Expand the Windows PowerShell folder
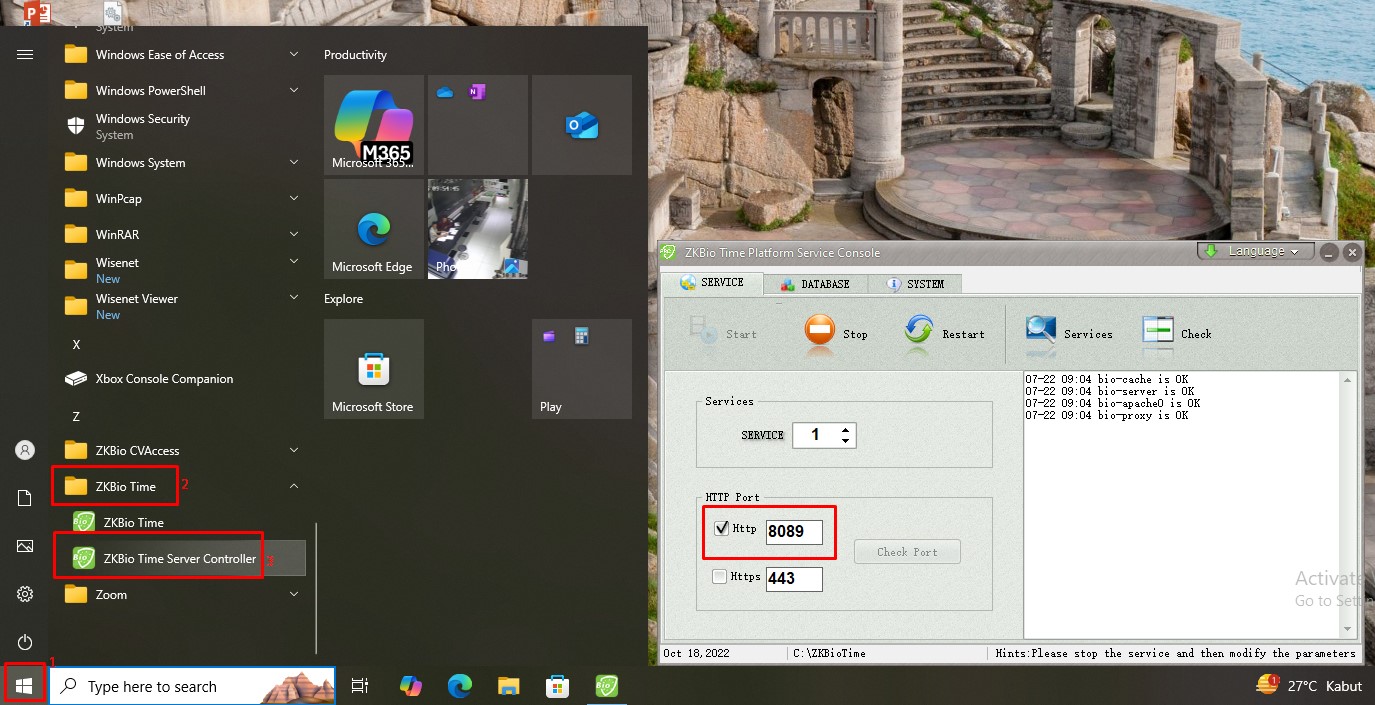Viewport: 1375px width, 705px height. [x=294, y=90]
